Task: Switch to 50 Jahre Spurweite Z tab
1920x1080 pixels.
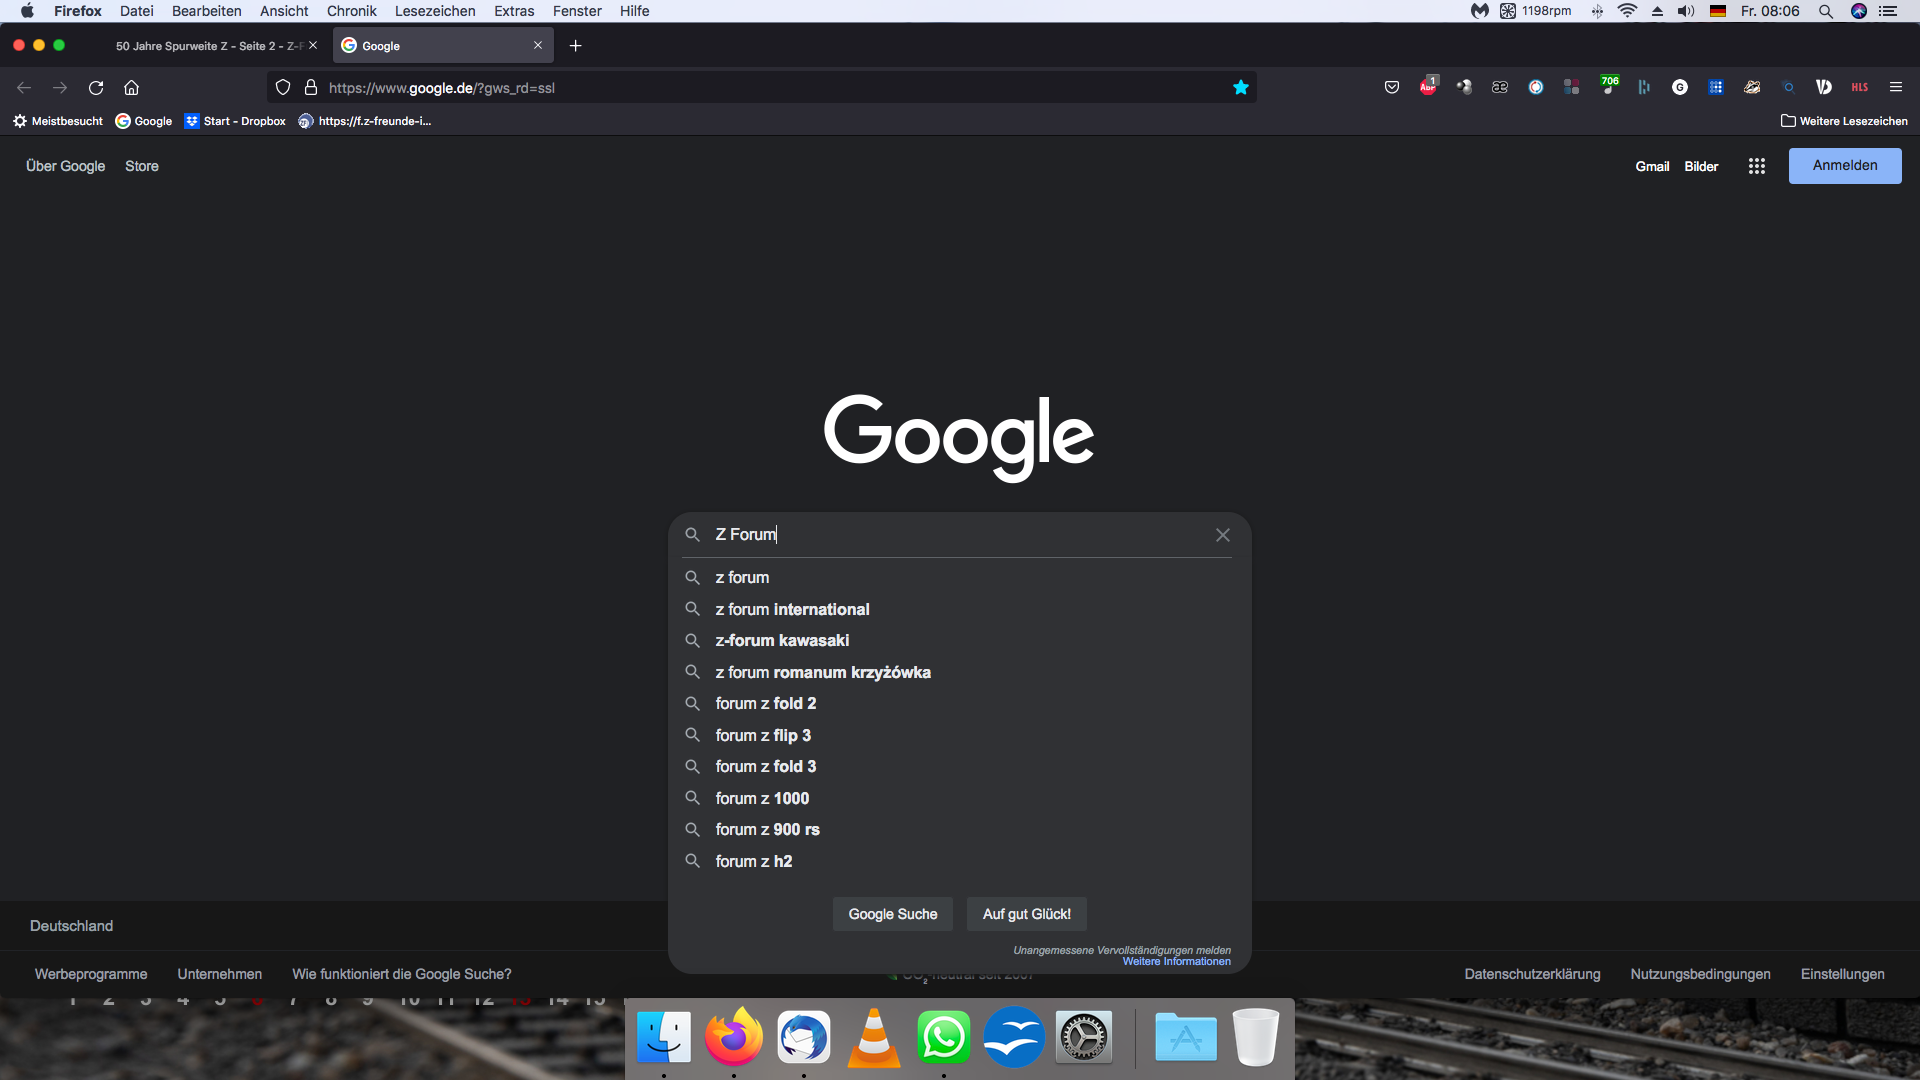Action: [x=210, y=46]
